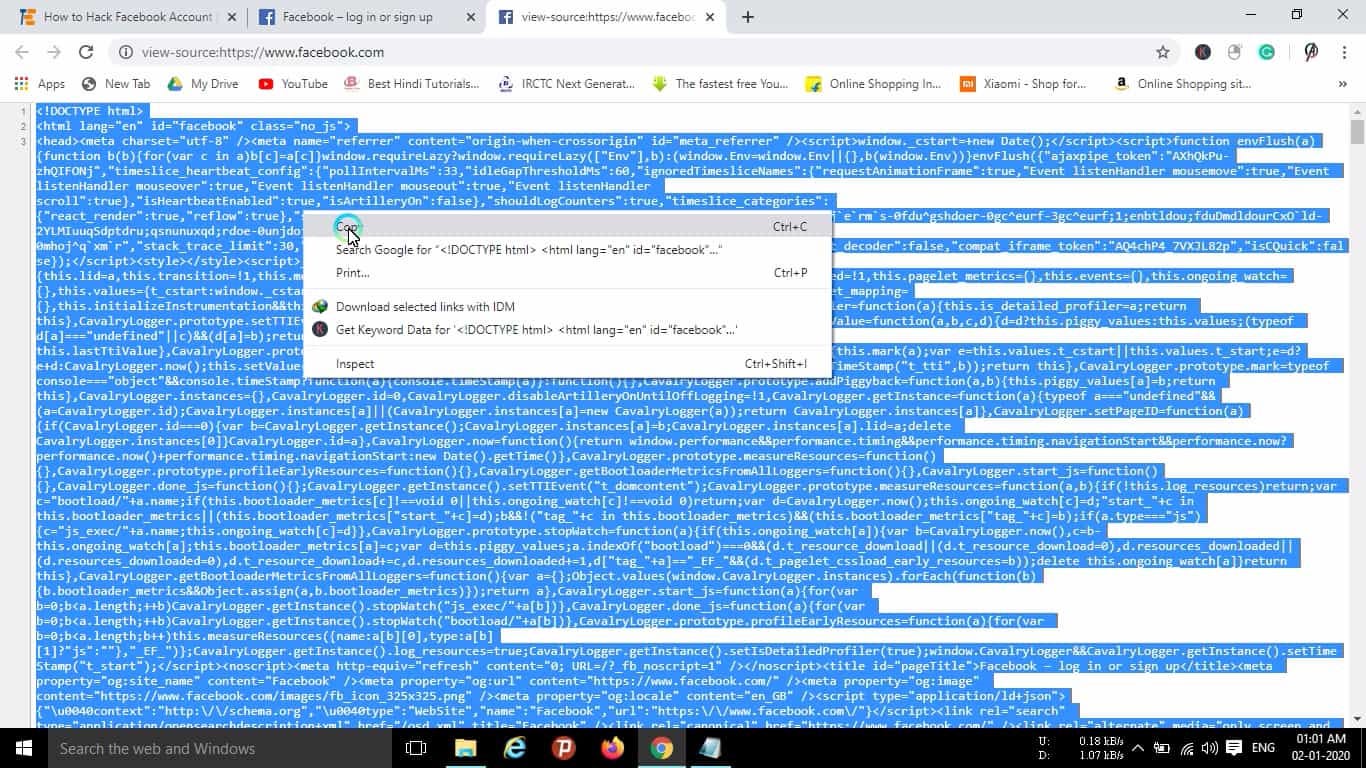
Task: Reload the page with refresh icon
Action: point(86,52)
